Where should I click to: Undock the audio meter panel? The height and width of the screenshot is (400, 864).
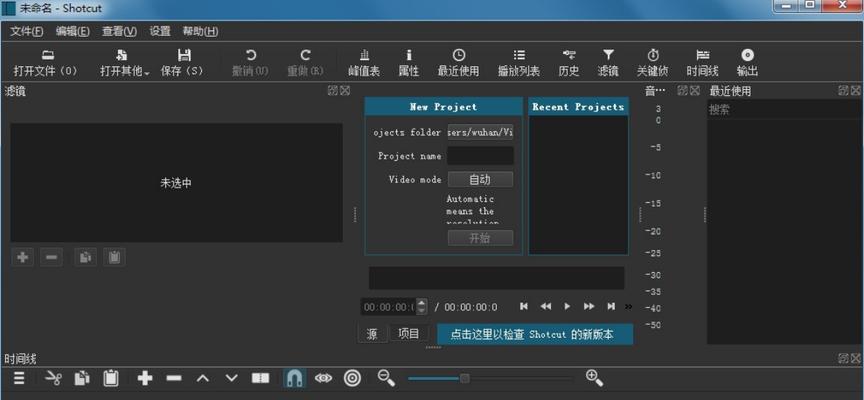coord(682,91)
